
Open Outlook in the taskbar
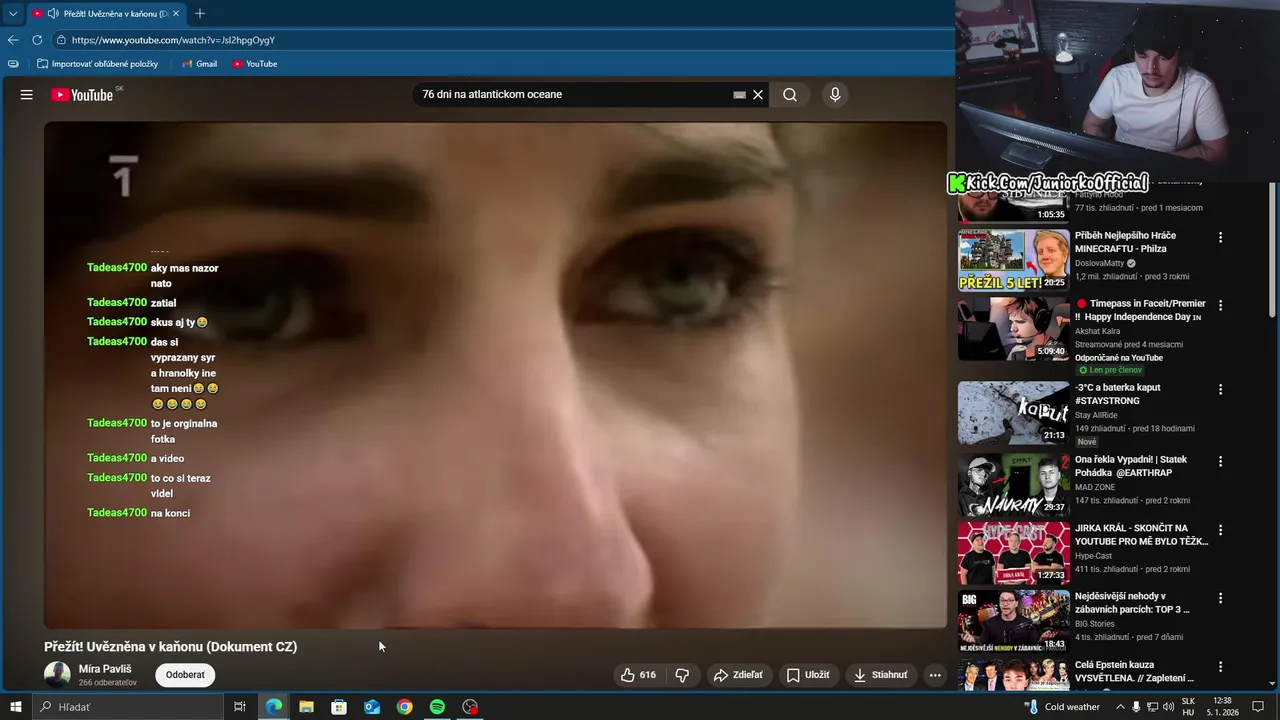(x=372, y=707)
